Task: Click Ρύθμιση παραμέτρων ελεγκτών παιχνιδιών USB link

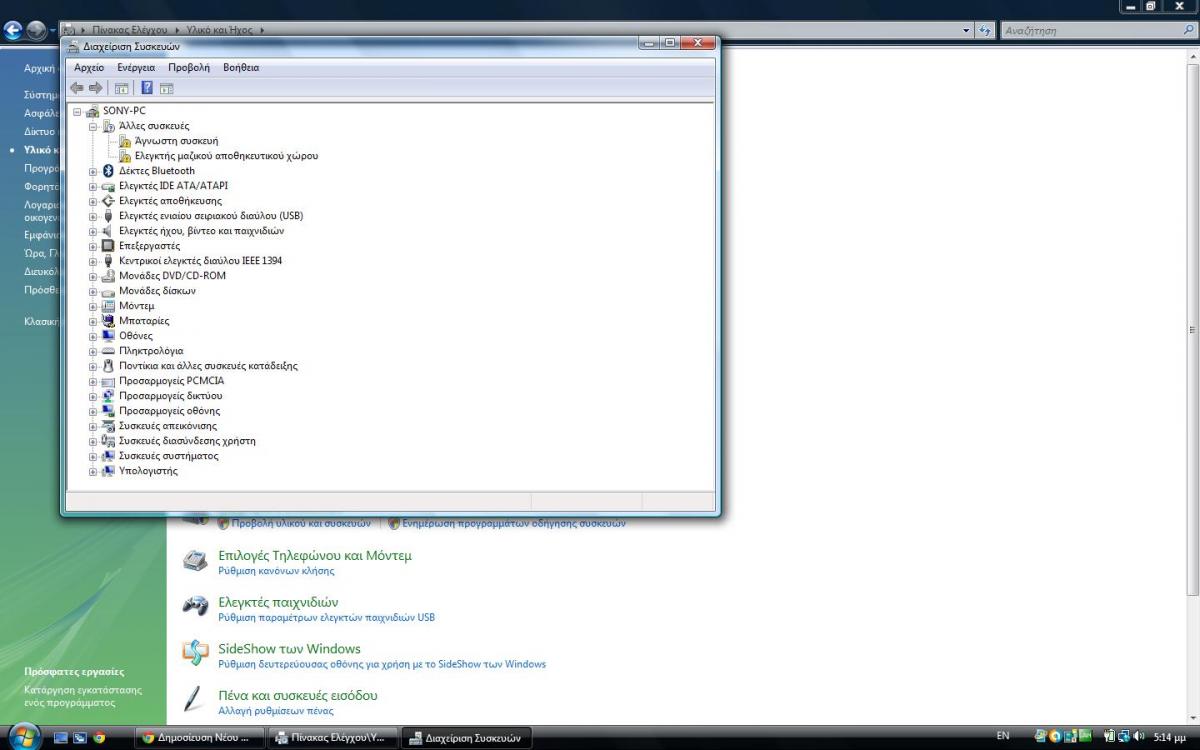Action: click(326, 617)
